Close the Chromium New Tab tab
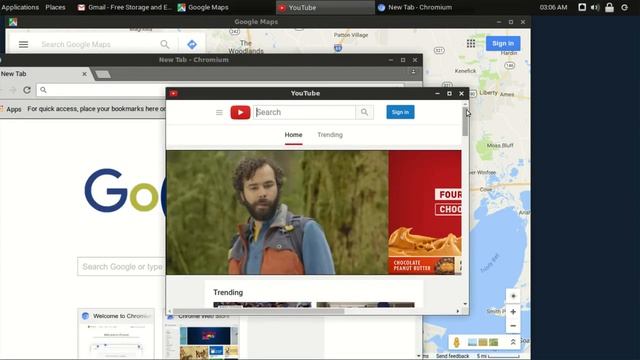The width and height of the screenshot is (640, 360). 84,74
